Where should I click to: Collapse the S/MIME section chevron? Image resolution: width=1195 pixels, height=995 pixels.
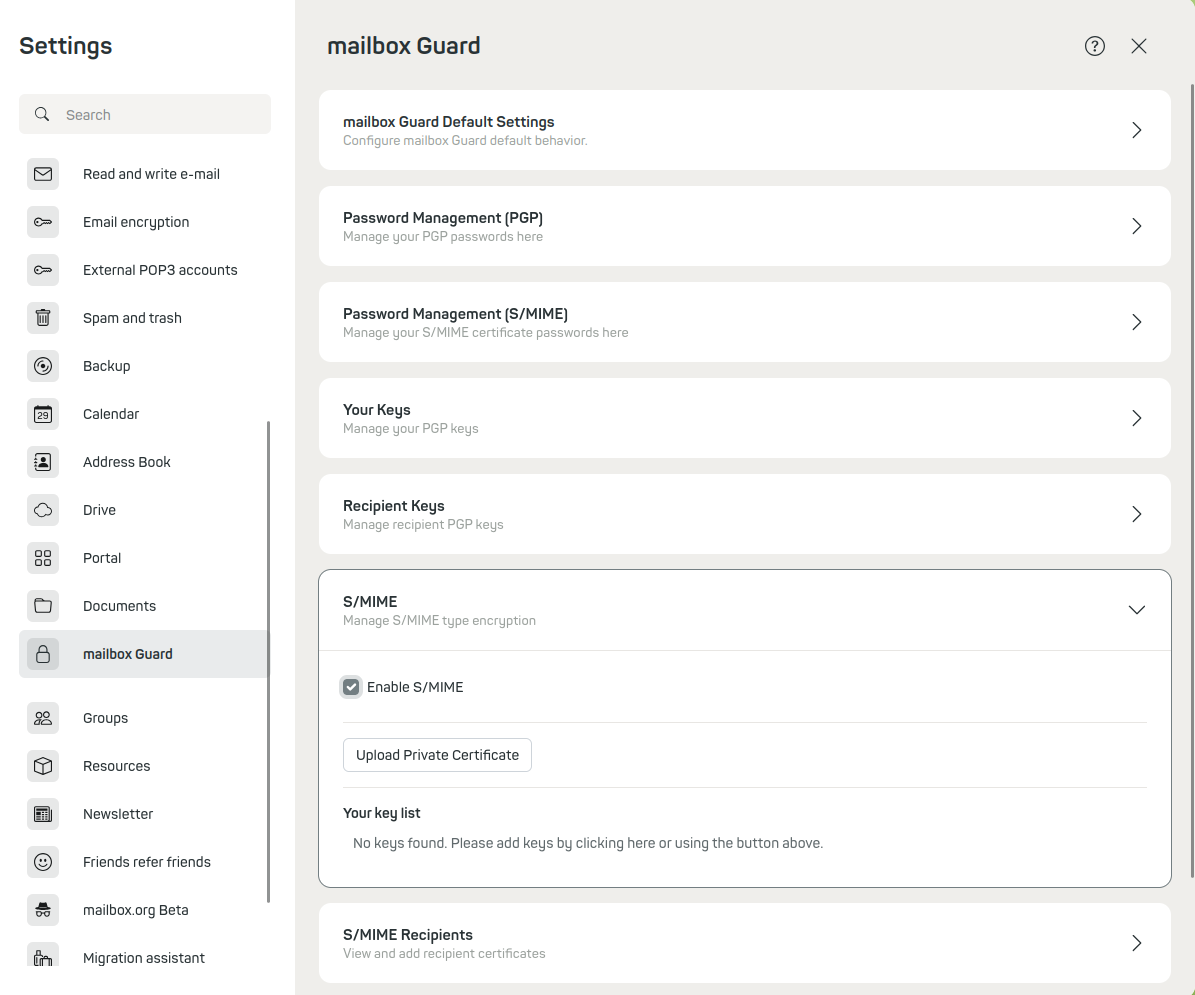(x=1136, y=610)
